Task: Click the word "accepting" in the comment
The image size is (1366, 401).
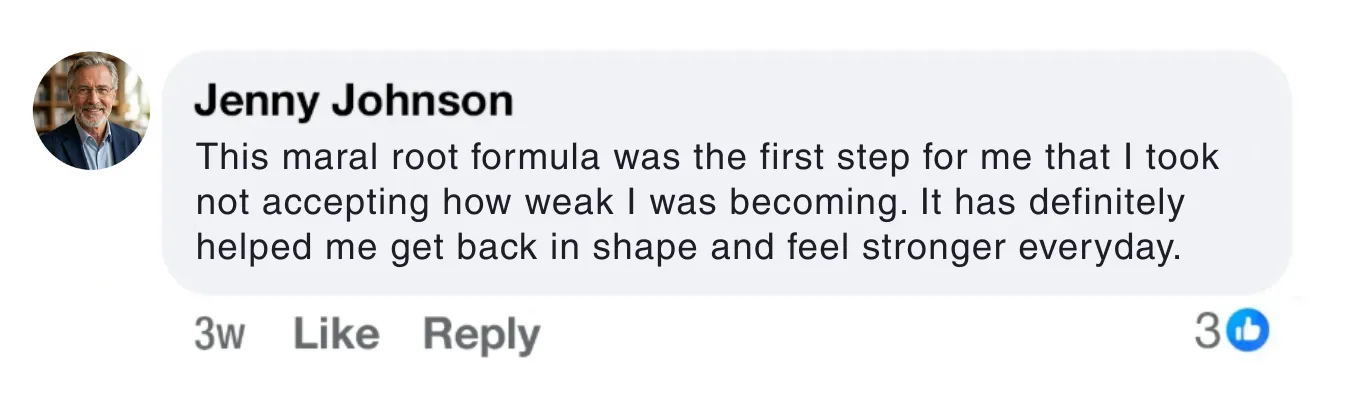Action: 344,203
